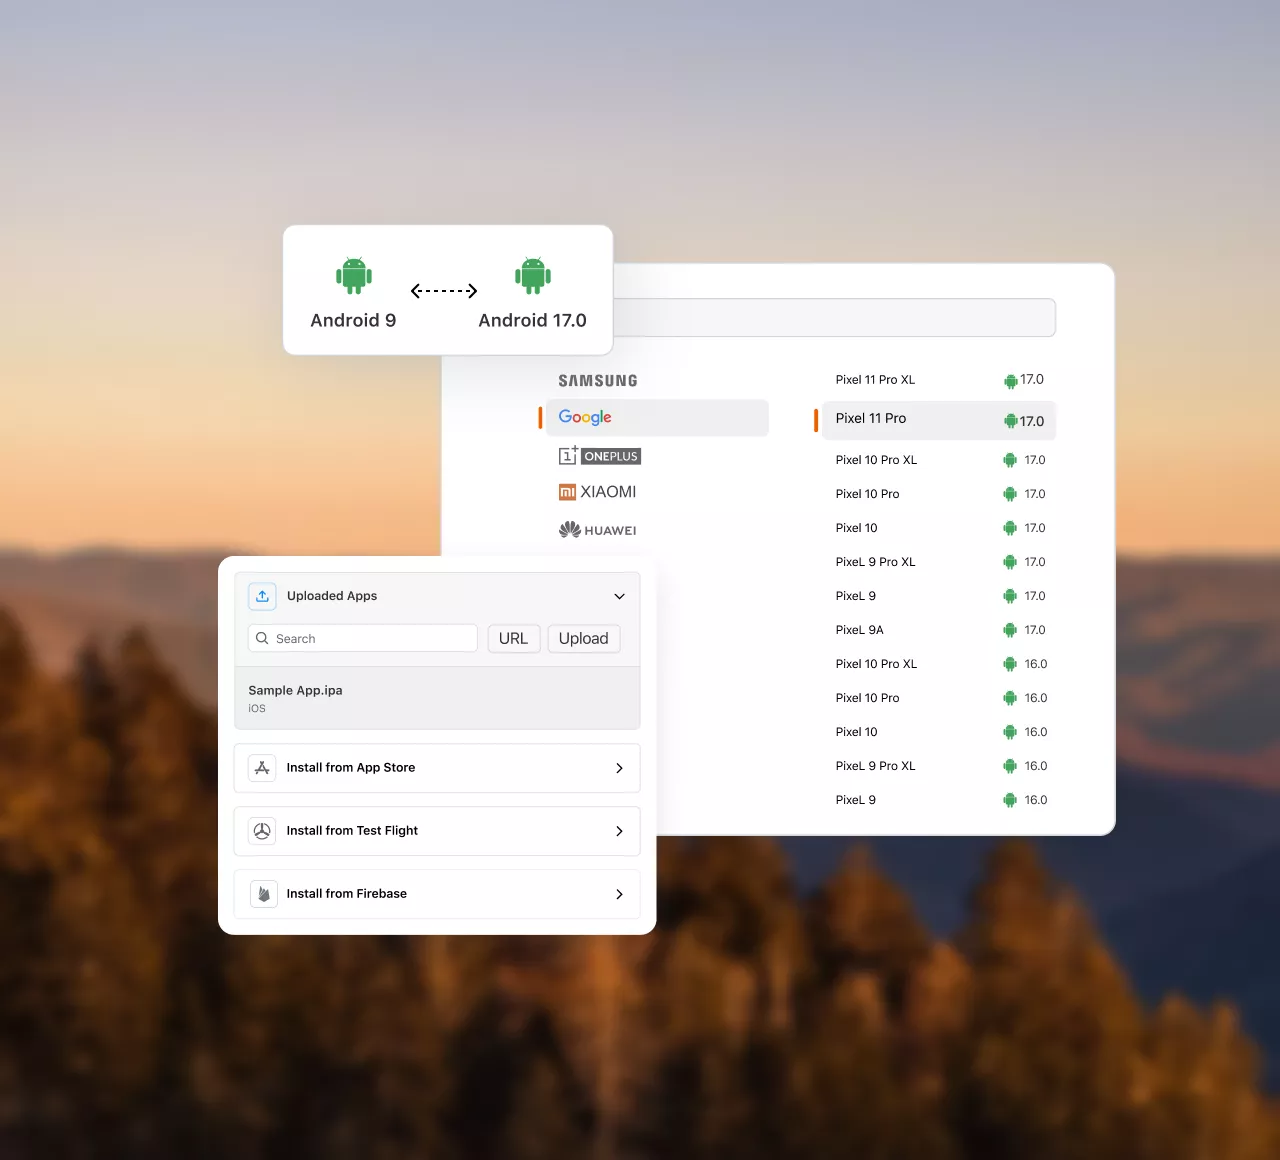Expand Install from App Store chevron
Image resolution: width=1280 pixels, height=1160 pixels.
619,768
